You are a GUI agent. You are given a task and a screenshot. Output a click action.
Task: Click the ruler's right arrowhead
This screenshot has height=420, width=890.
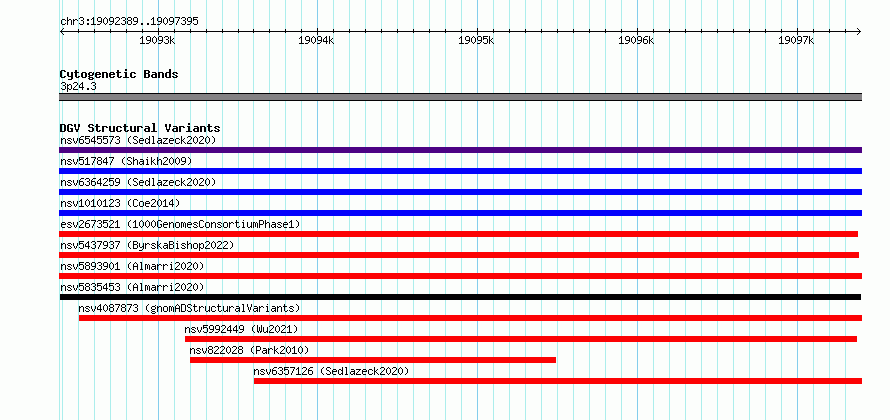pyautogui.click(x=859, y=31)
